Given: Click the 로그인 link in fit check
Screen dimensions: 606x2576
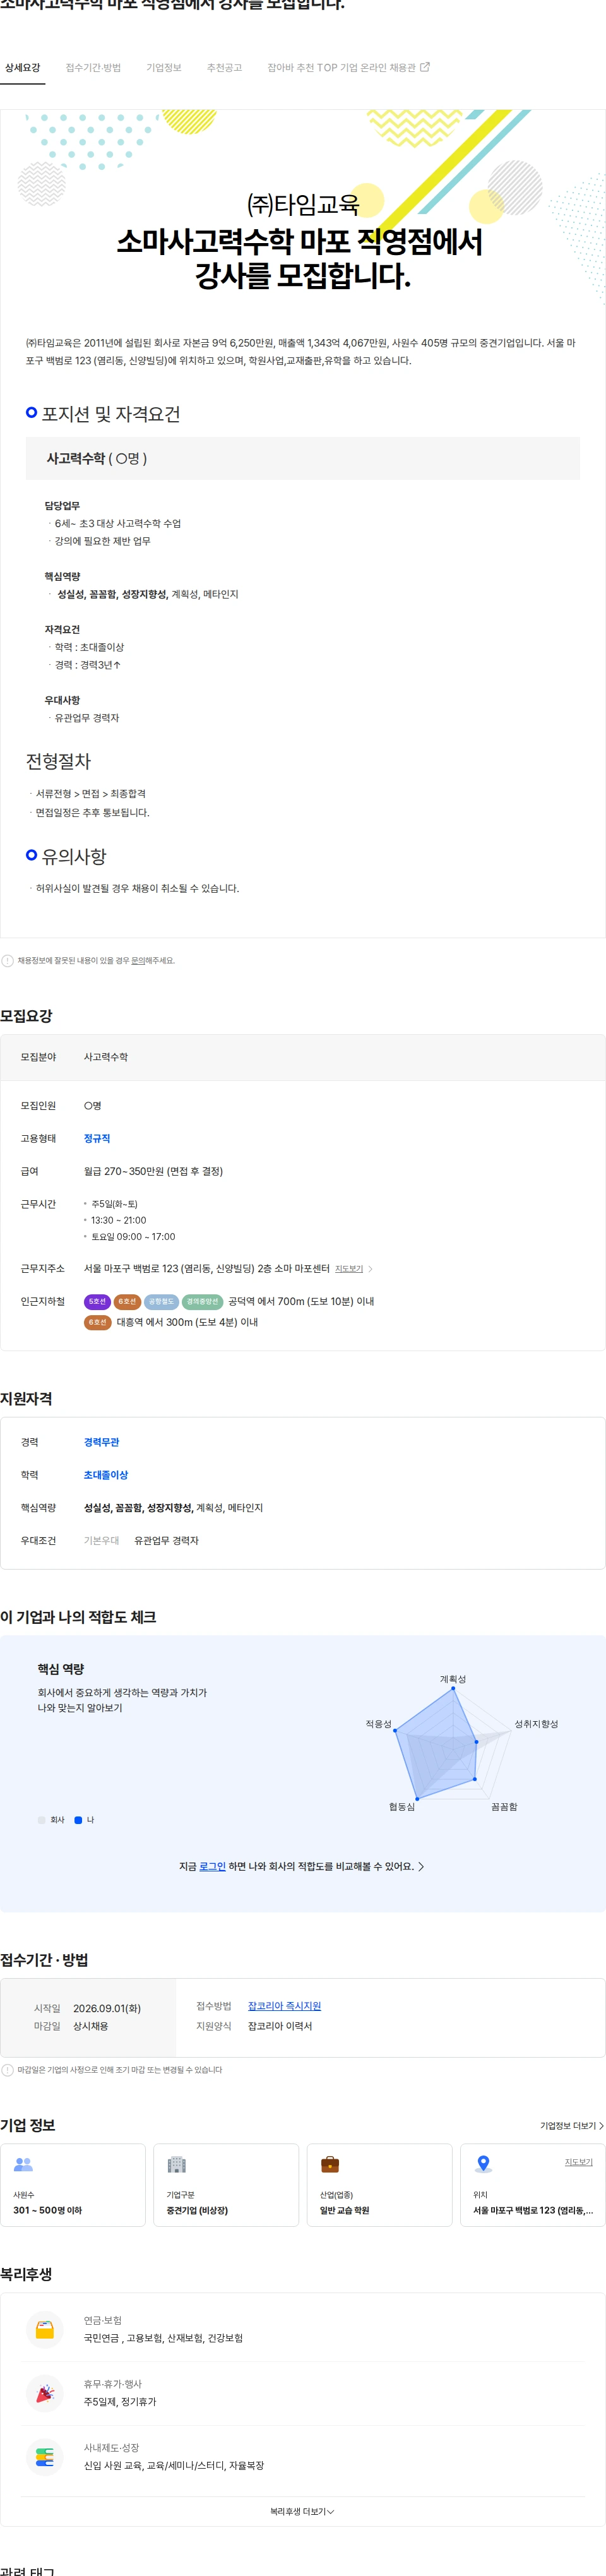Looking at the screenshot, I should pyautogui.click(x=212, y=1867).
